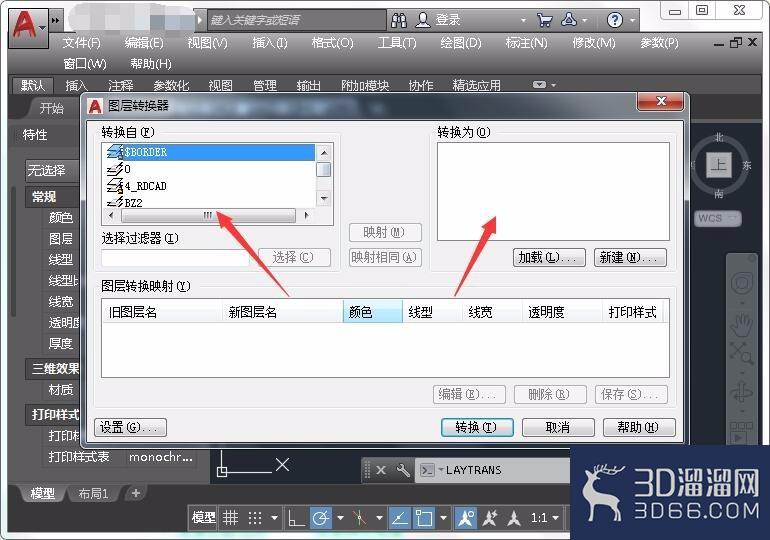Select layer 0 in 转换自 list
Viewport: 770px width, 540px height.
pyautogui.click(x=210, y=169)
